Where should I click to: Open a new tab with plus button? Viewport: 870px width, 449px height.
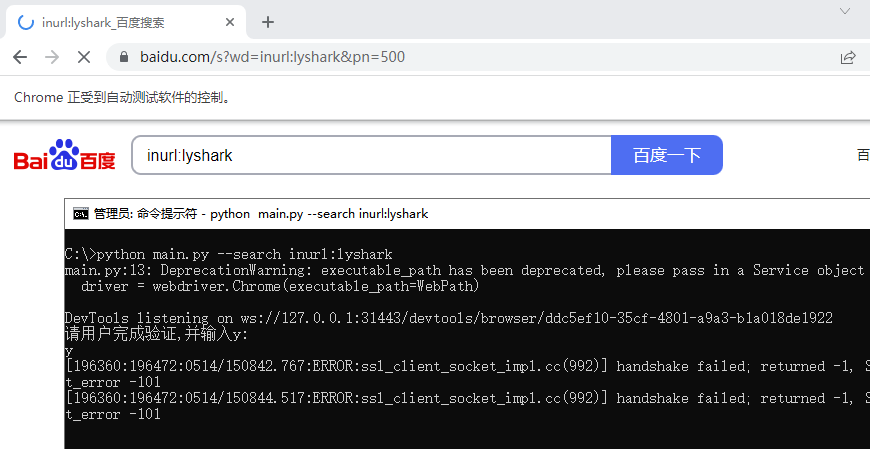pos(268,22)
